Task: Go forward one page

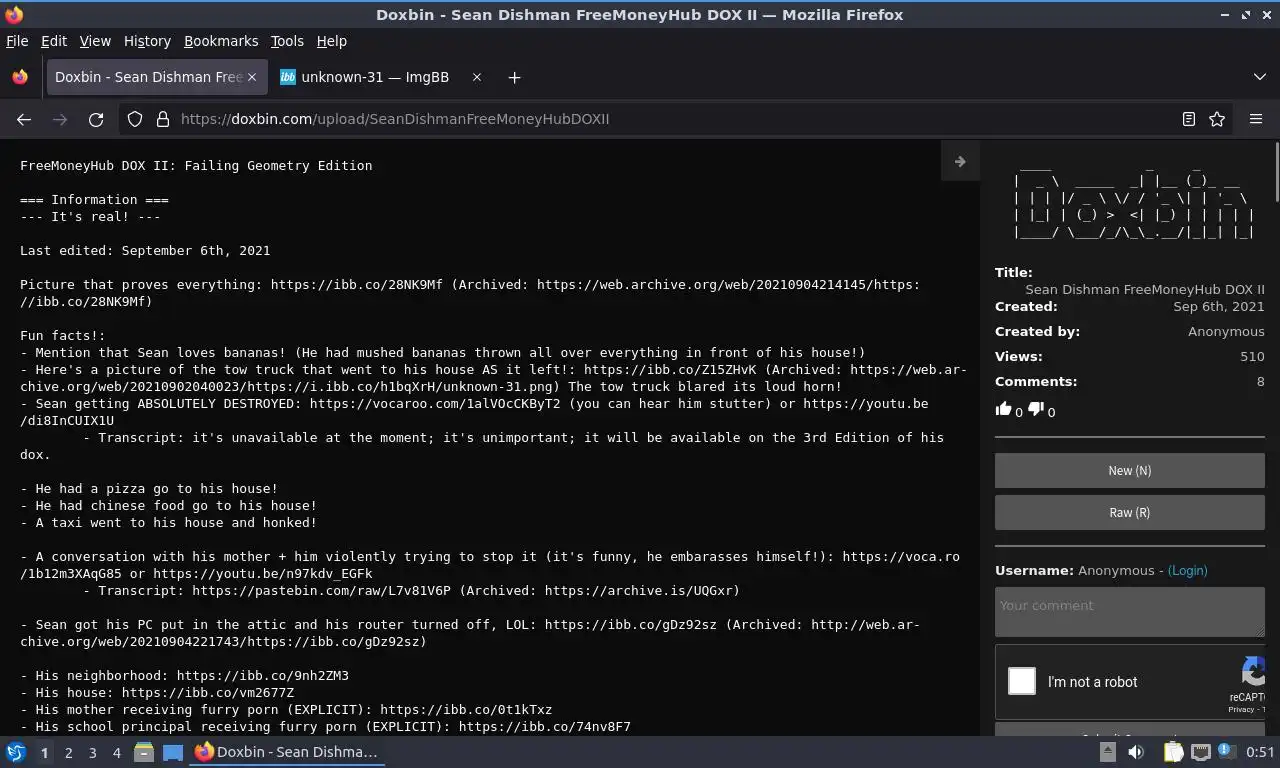Action: 60,119
